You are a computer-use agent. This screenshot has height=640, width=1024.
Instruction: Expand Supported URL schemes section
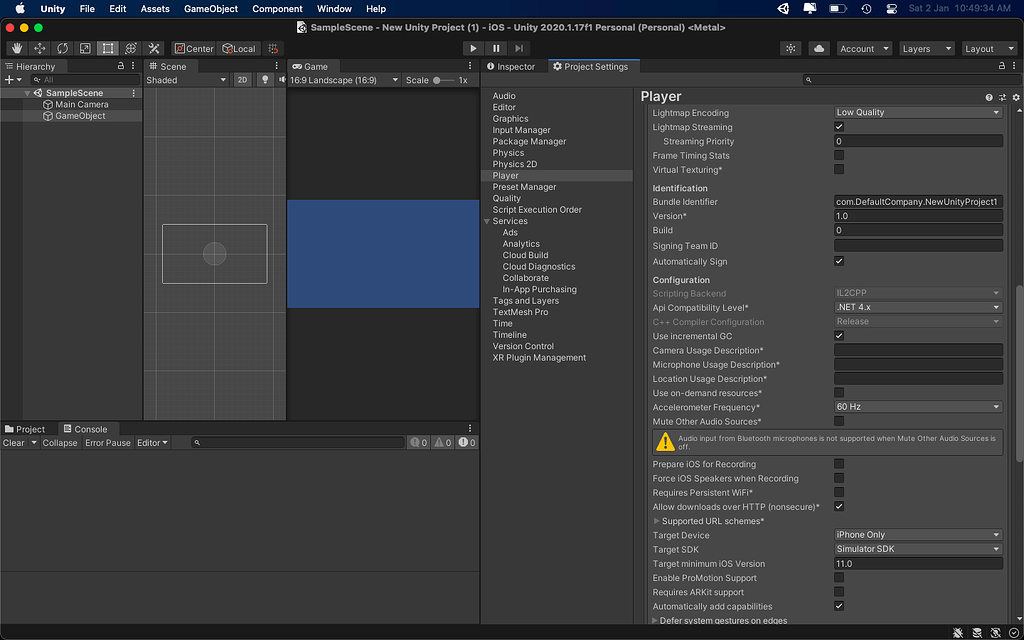click(x=657, y=521)
